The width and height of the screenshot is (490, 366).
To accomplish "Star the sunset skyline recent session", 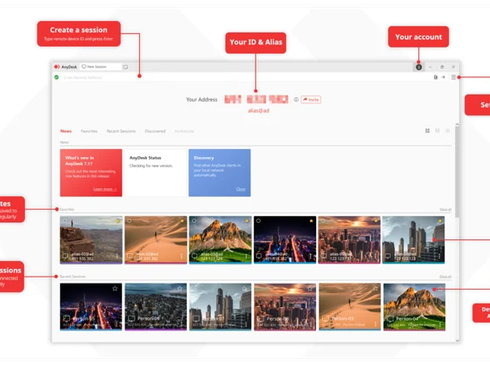I will click(x=309, y=289).
